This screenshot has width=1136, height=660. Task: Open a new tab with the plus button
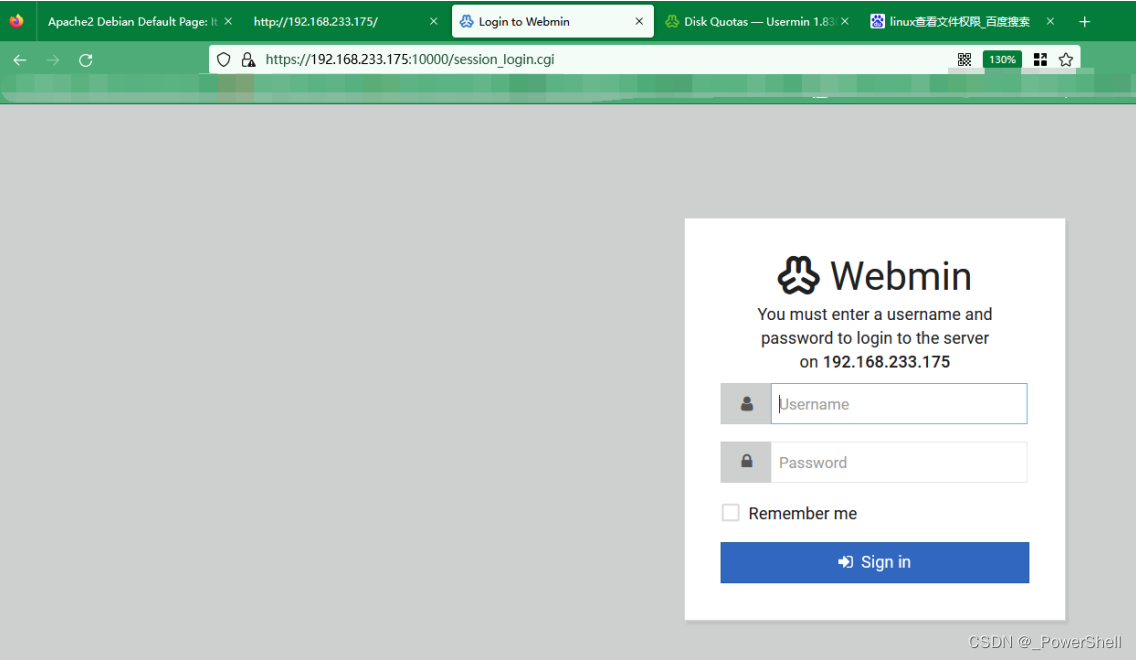coord(1085,22)
